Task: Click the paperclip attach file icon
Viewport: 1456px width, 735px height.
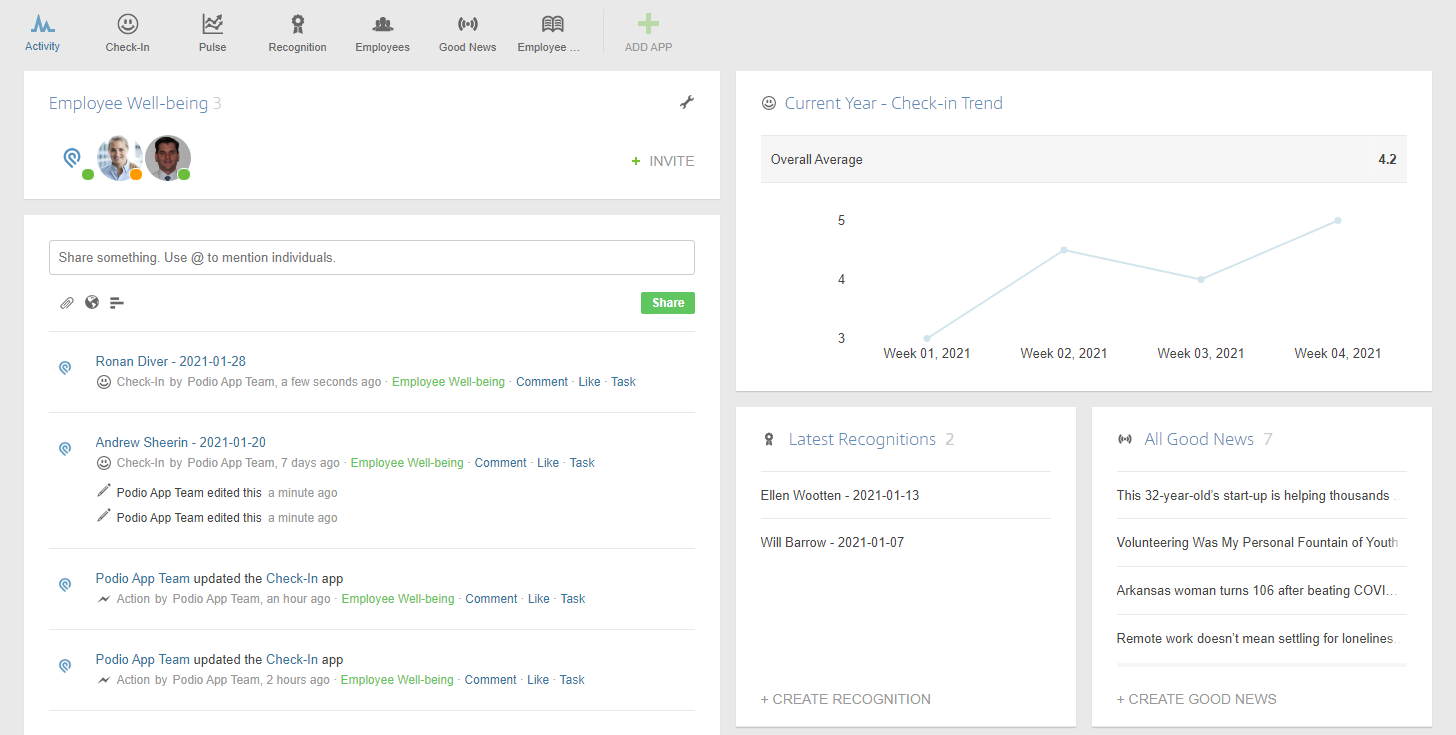Action: coord(67,303)
